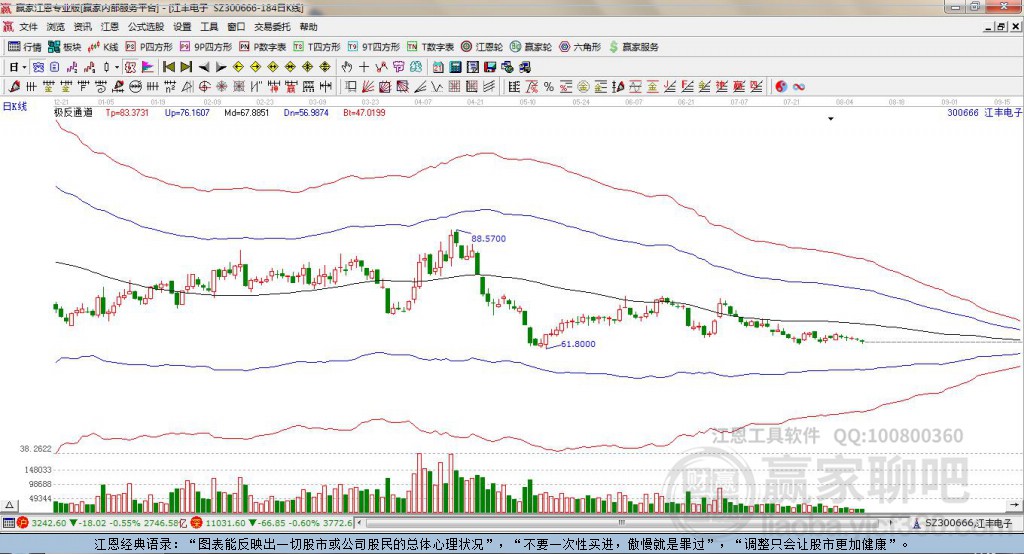
Task: Click the colored flag icon
Action: point(148,67)
